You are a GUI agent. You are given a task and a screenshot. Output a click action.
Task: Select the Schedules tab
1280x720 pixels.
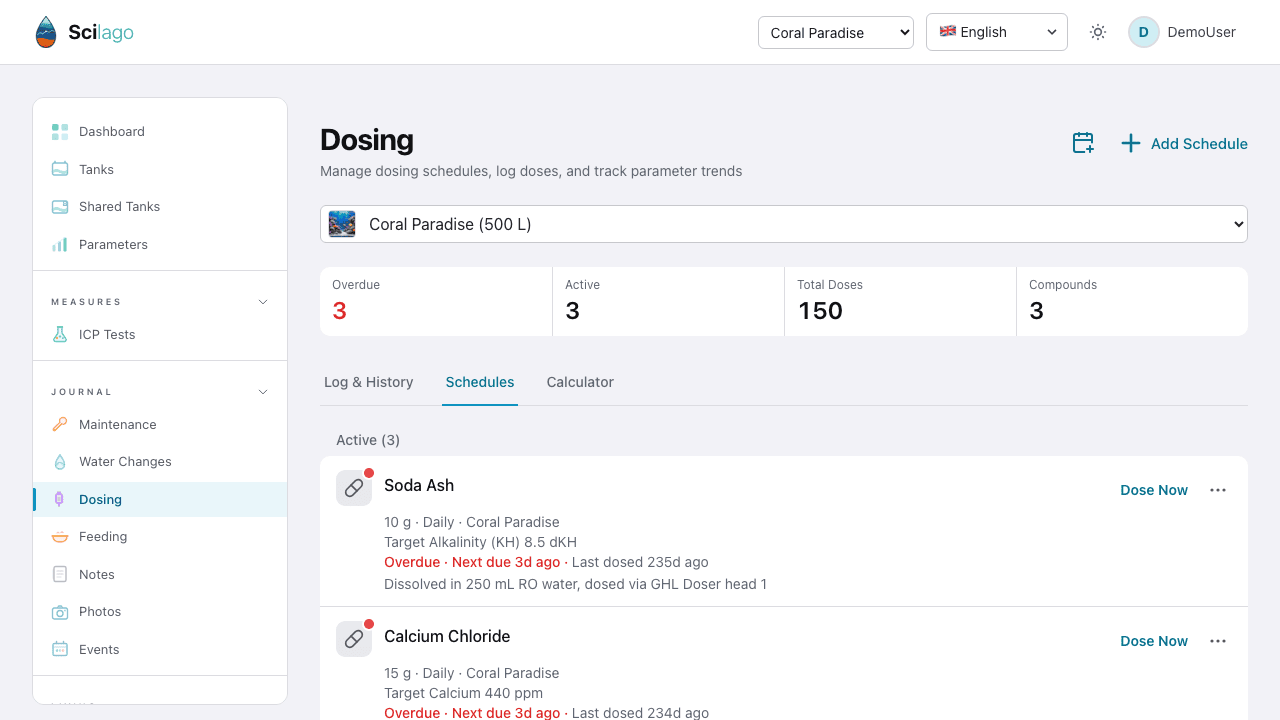pos(480,382)
